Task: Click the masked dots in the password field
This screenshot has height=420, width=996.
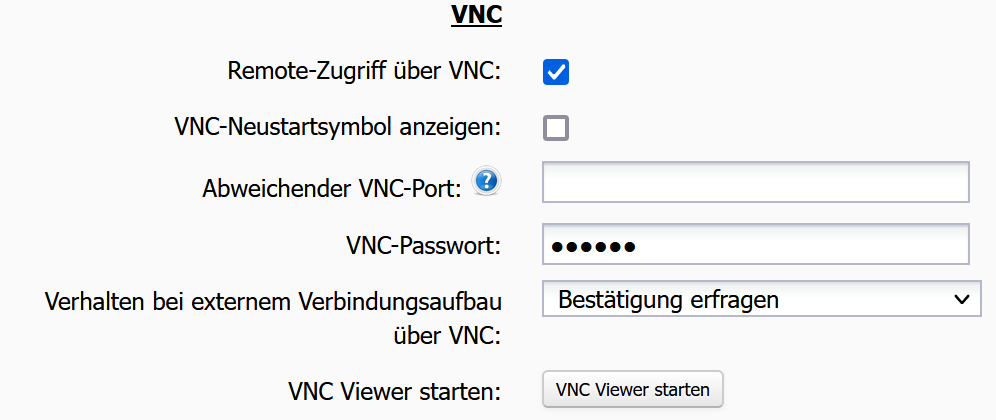Action: (594, 246)
